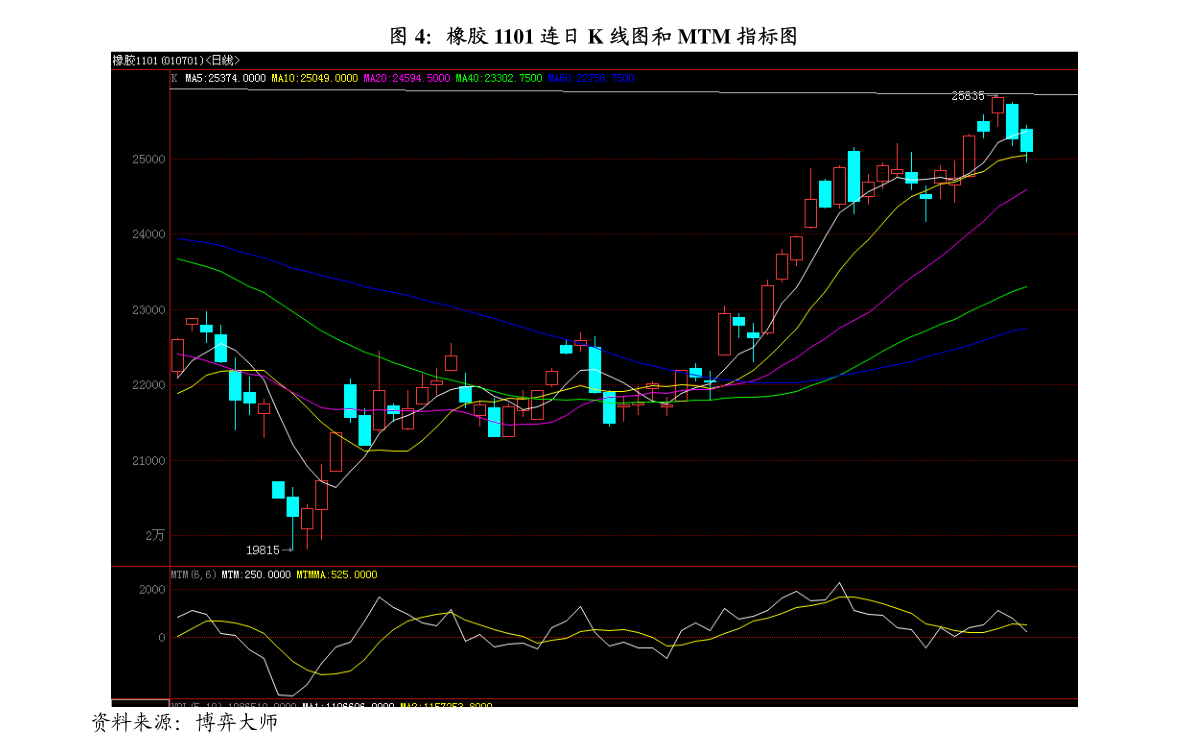
Task: Click the empty box at bottom-left corner
Action: 139,703
